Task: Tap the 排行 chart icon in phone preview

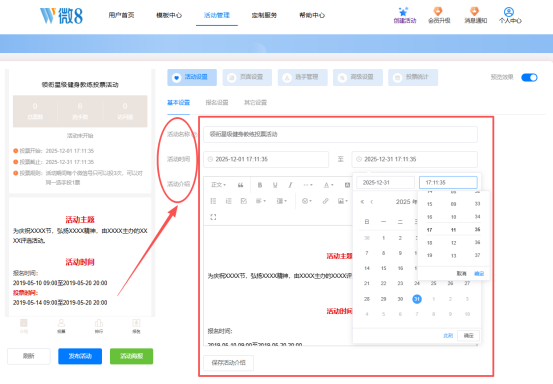Action: [x=99, y=326]
